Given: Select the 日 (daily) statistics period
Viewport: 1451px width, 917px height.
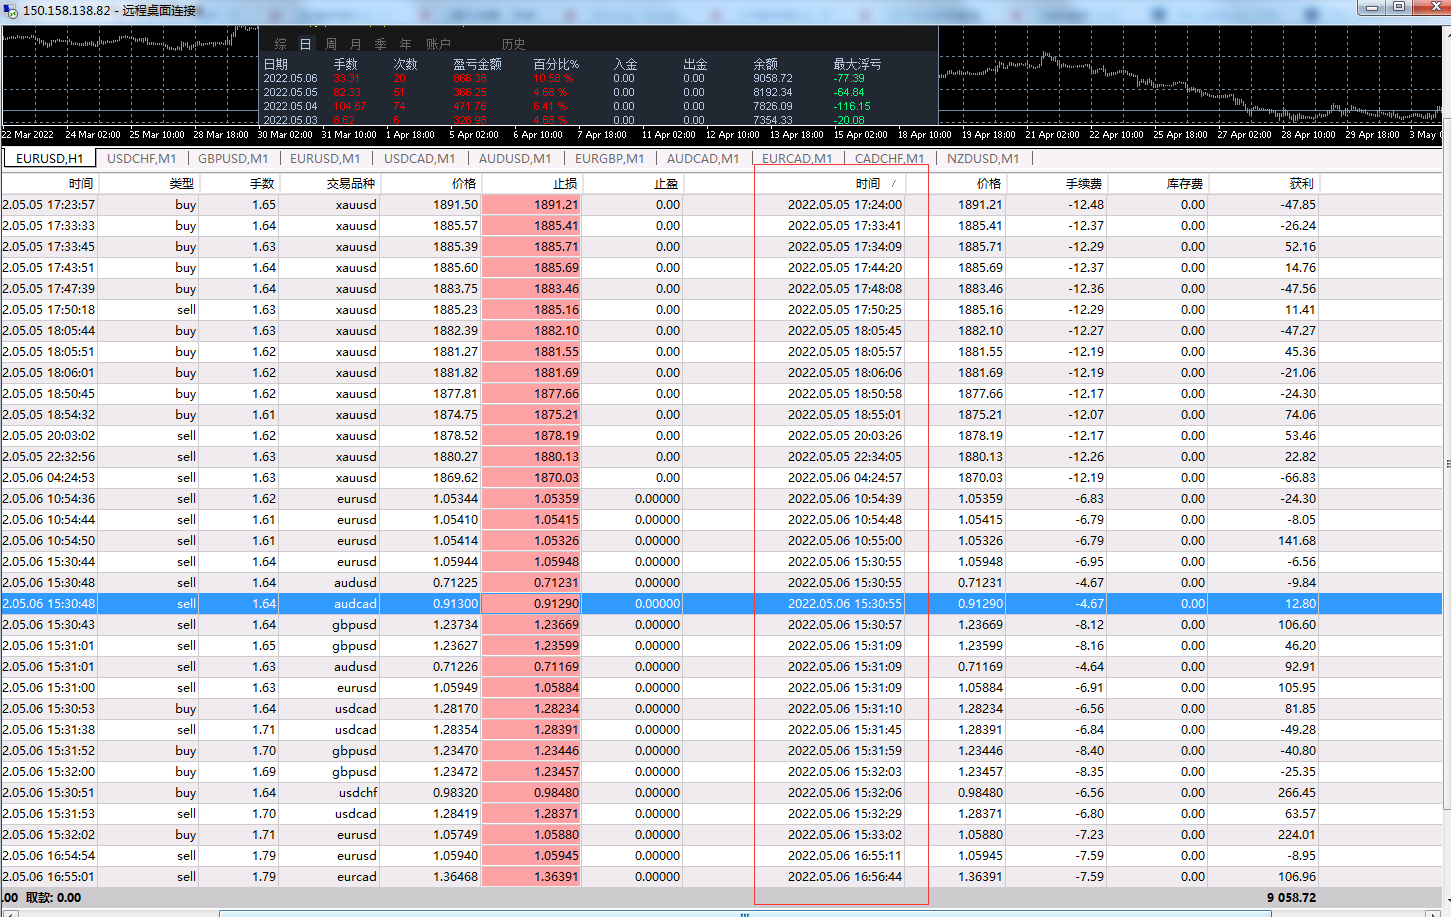Looking at the screenshot, I should coord(305,44).
